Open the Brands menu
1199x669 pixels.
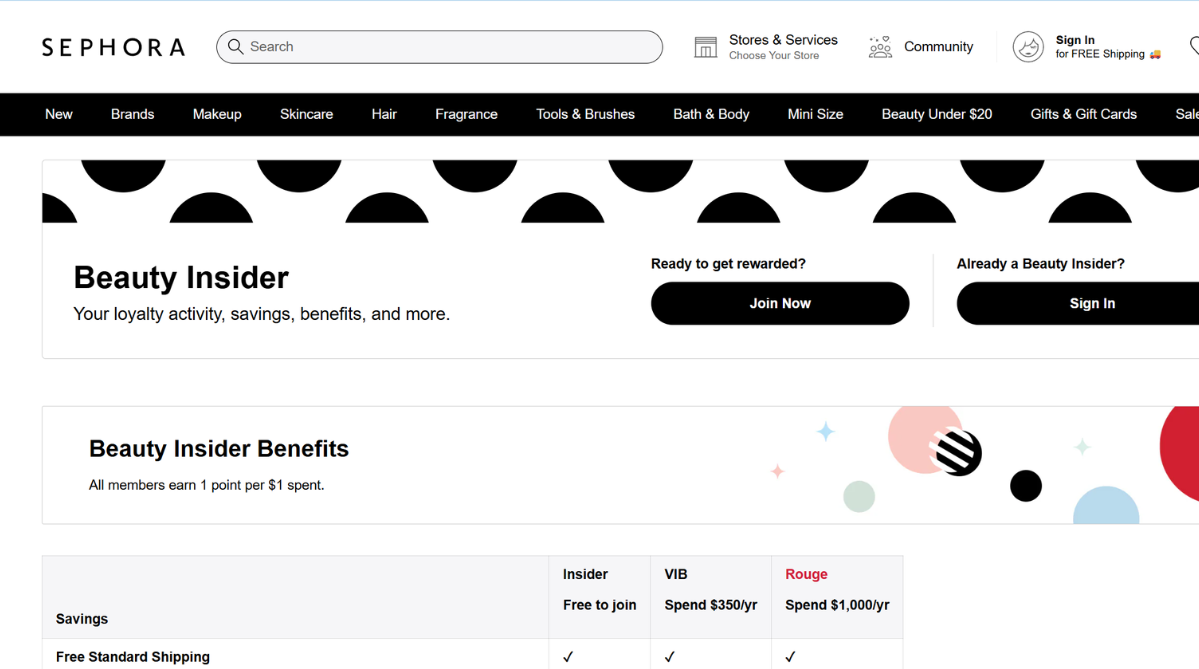[x=132, y=114]
